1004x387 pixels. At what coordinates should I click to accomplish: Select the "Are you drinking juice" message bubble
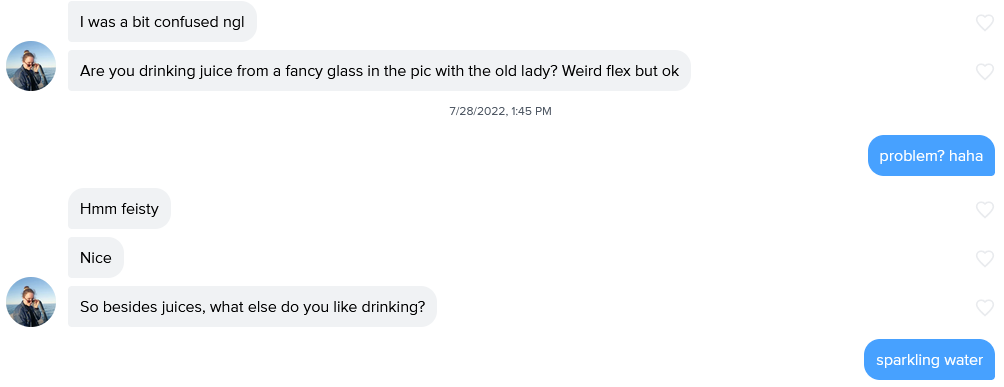coord(379,70)
